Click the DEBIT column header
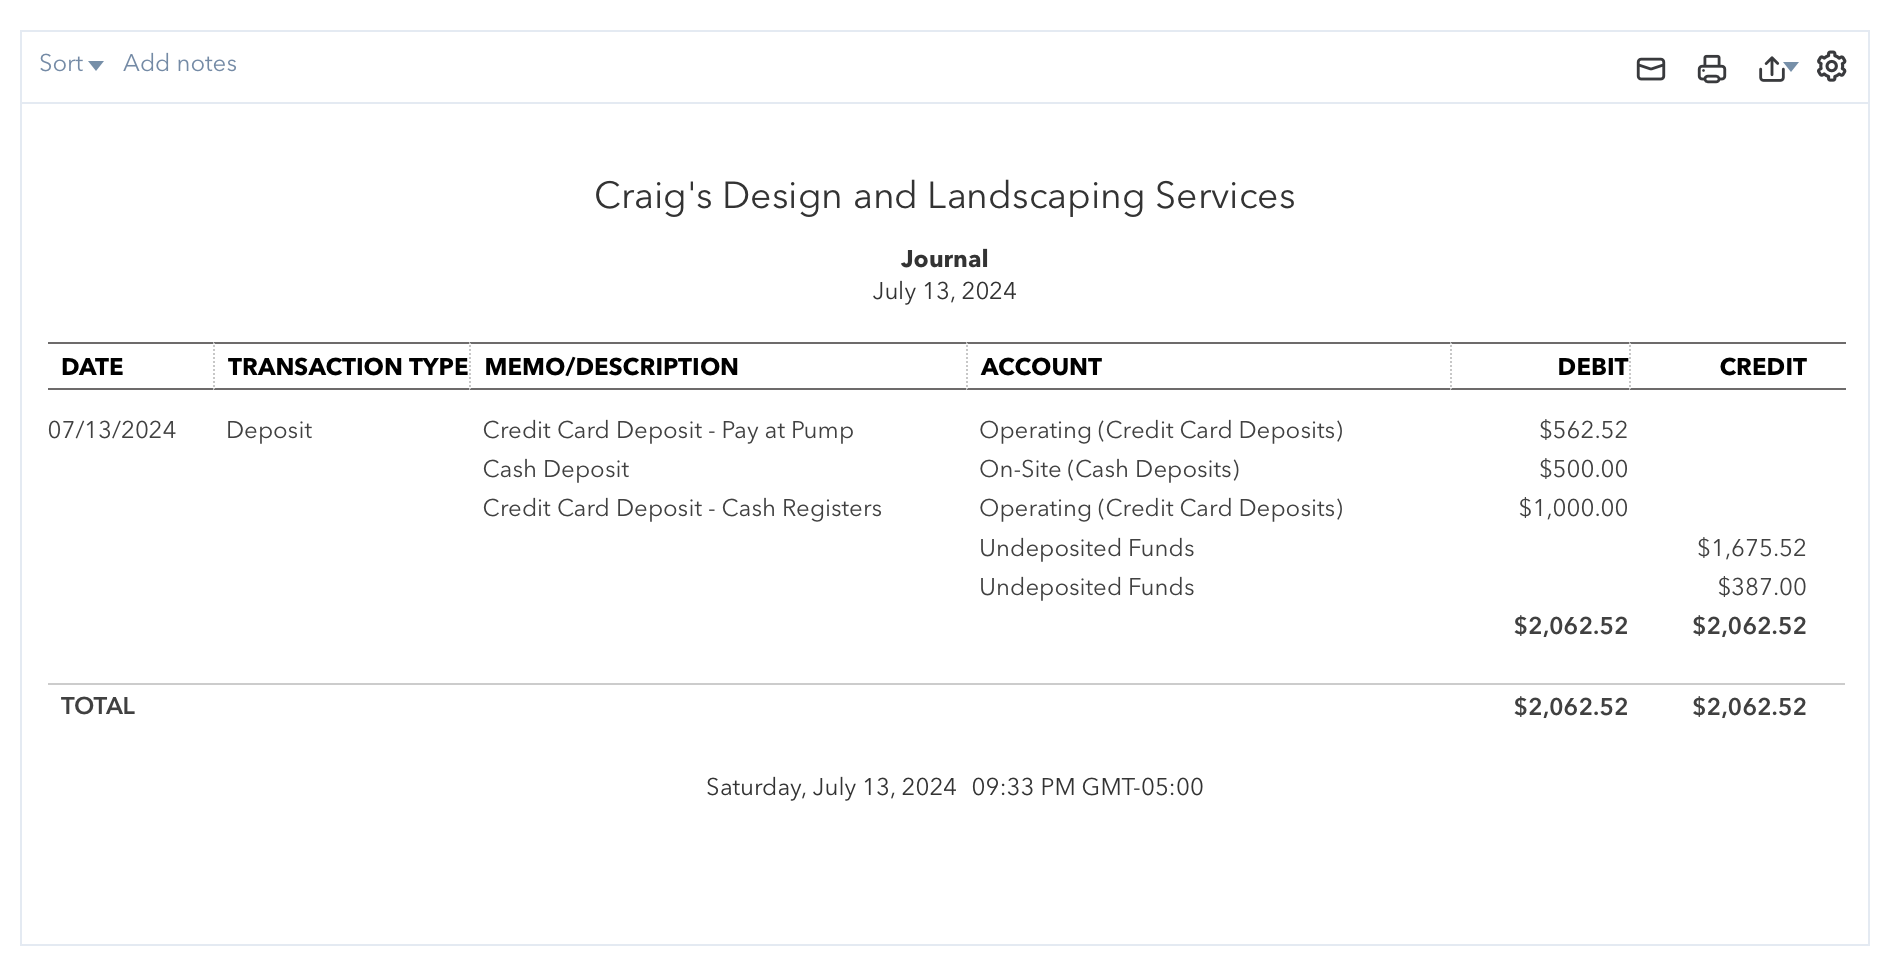Viewport: 1896px width, 966px height. pyautogui.click(x=1590, y=367)
